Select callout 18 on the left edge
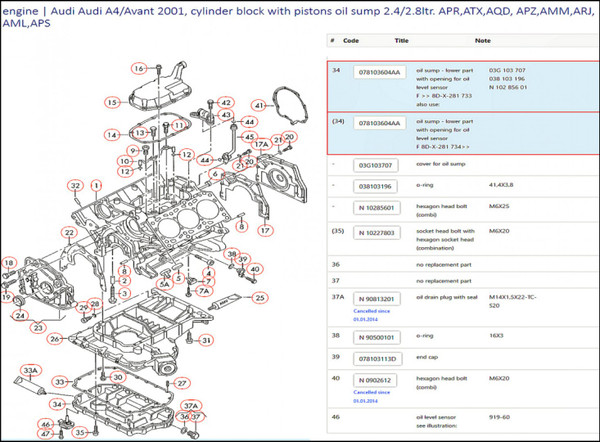Viewport: 600px width, 442px height. click(x=9, y=263)
